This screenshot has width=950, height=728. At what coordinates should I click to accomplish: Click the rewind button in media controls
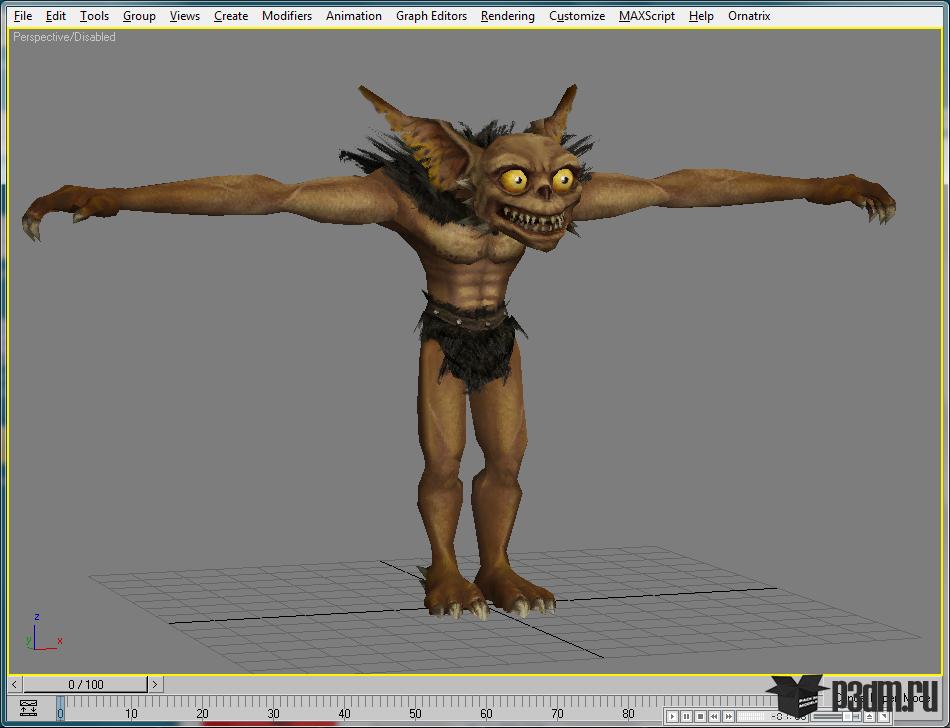[x=714, y=716]
